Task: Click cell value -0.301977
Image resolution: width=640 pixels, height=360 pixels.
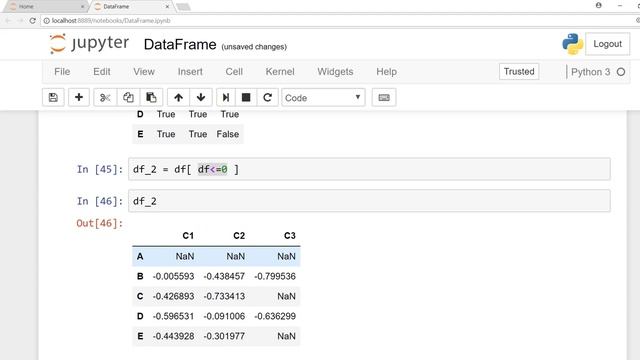Action: (224, 336)
